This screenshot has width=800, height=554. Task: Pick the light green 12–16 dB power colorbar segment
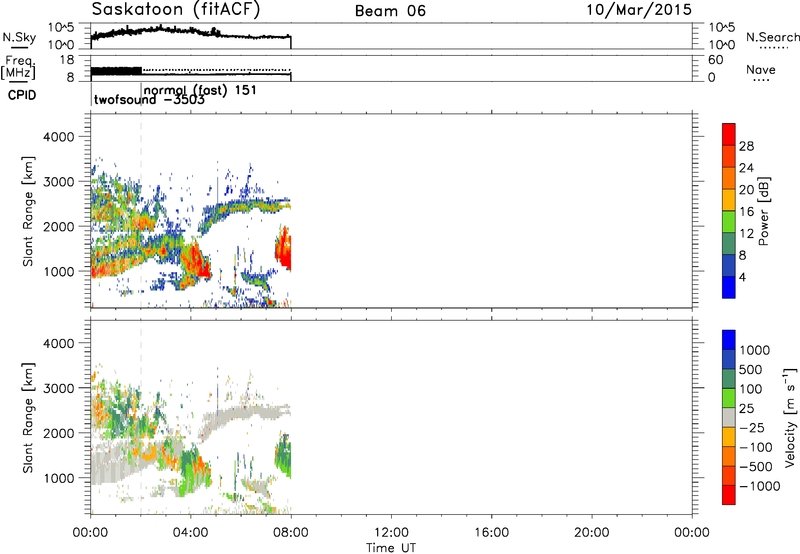[729, 221]
